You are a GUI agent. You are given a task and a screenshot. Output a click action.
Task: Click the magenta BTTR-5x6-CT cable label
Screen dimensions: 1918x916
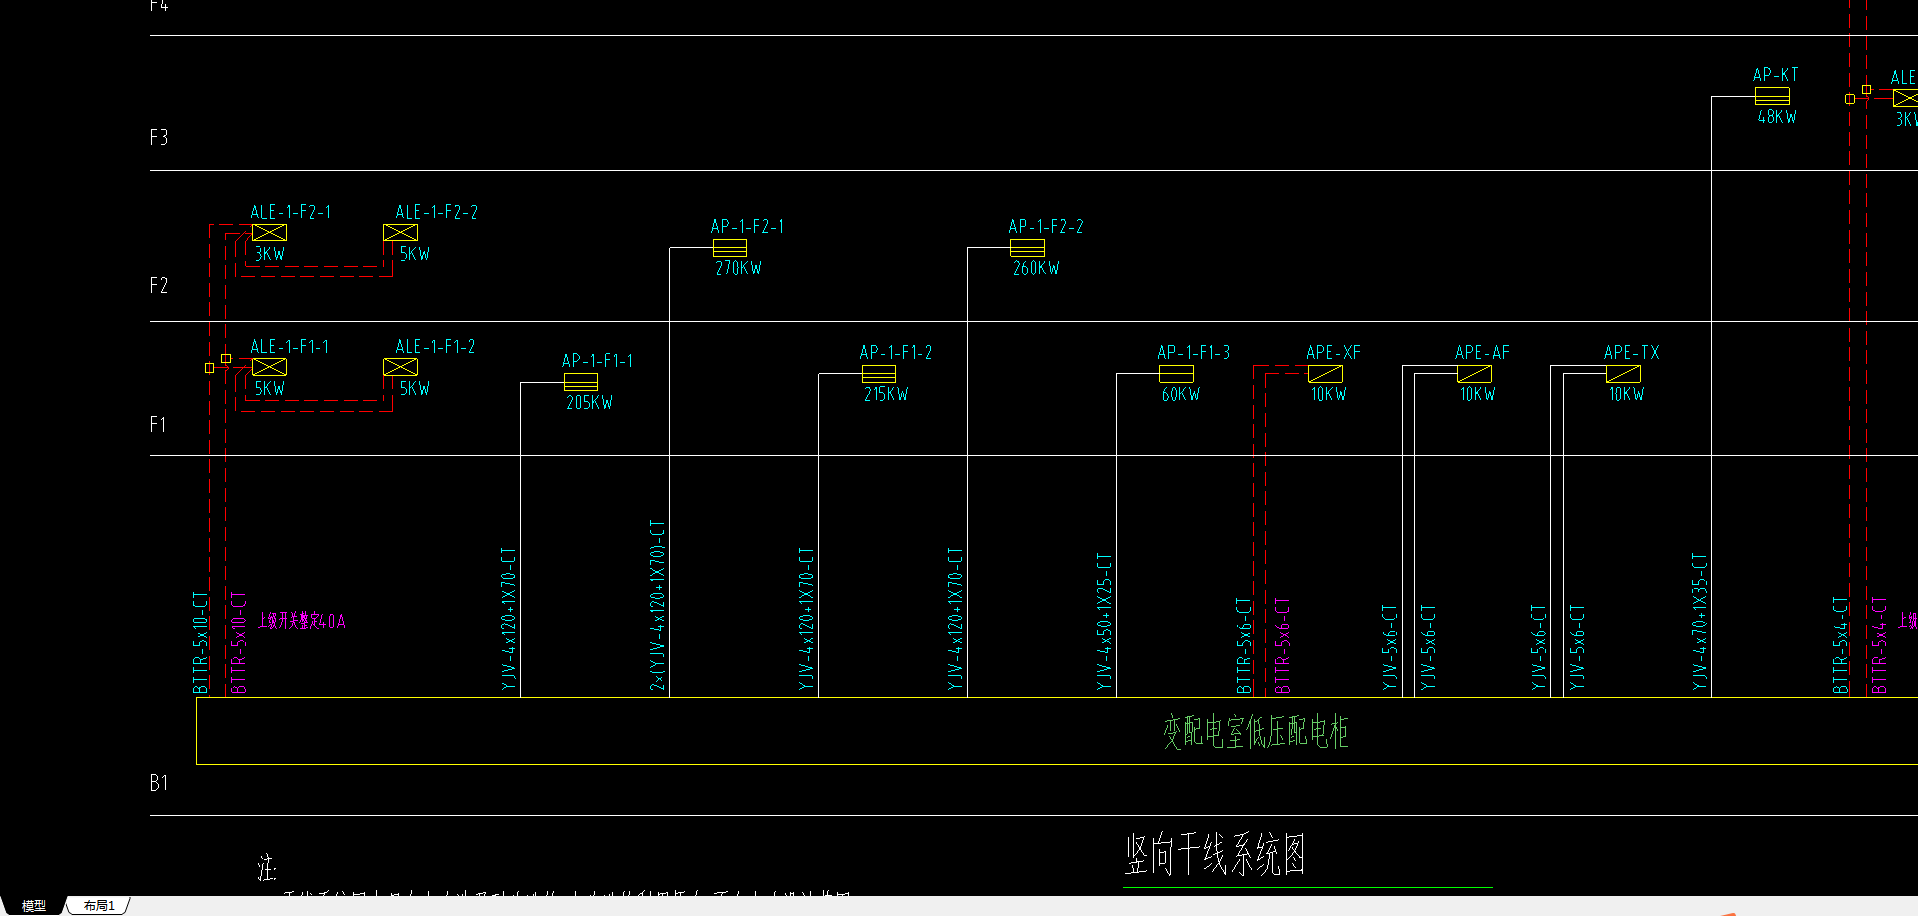coord(1282,646)
